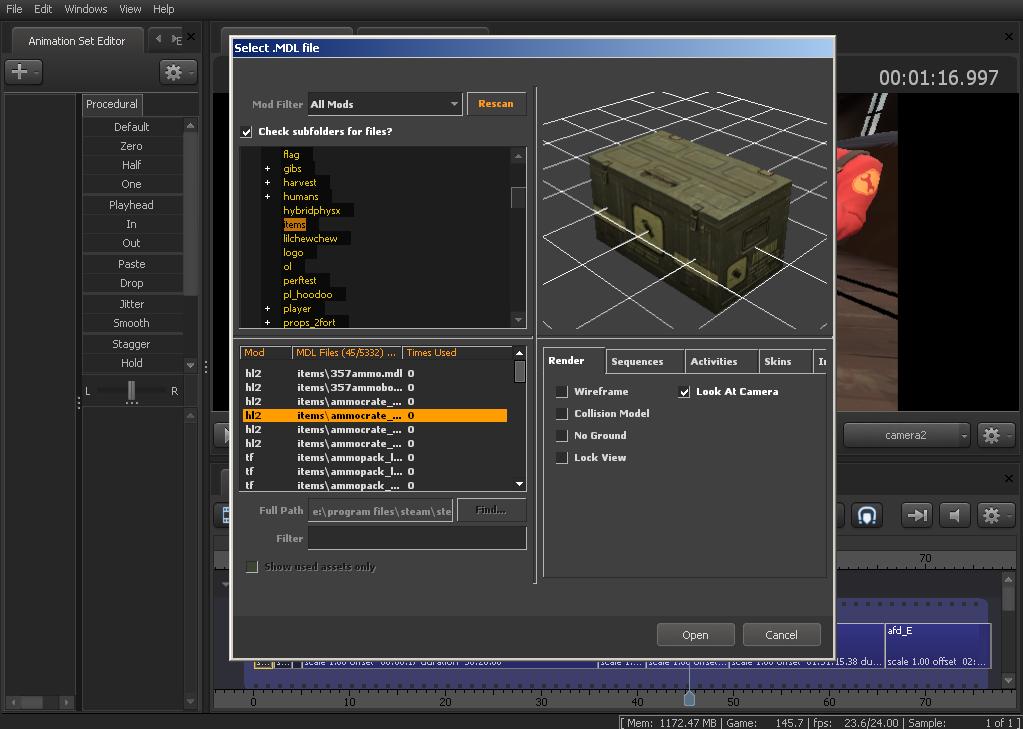Toggle the Look At Camera checkbox

coord(684,392)
